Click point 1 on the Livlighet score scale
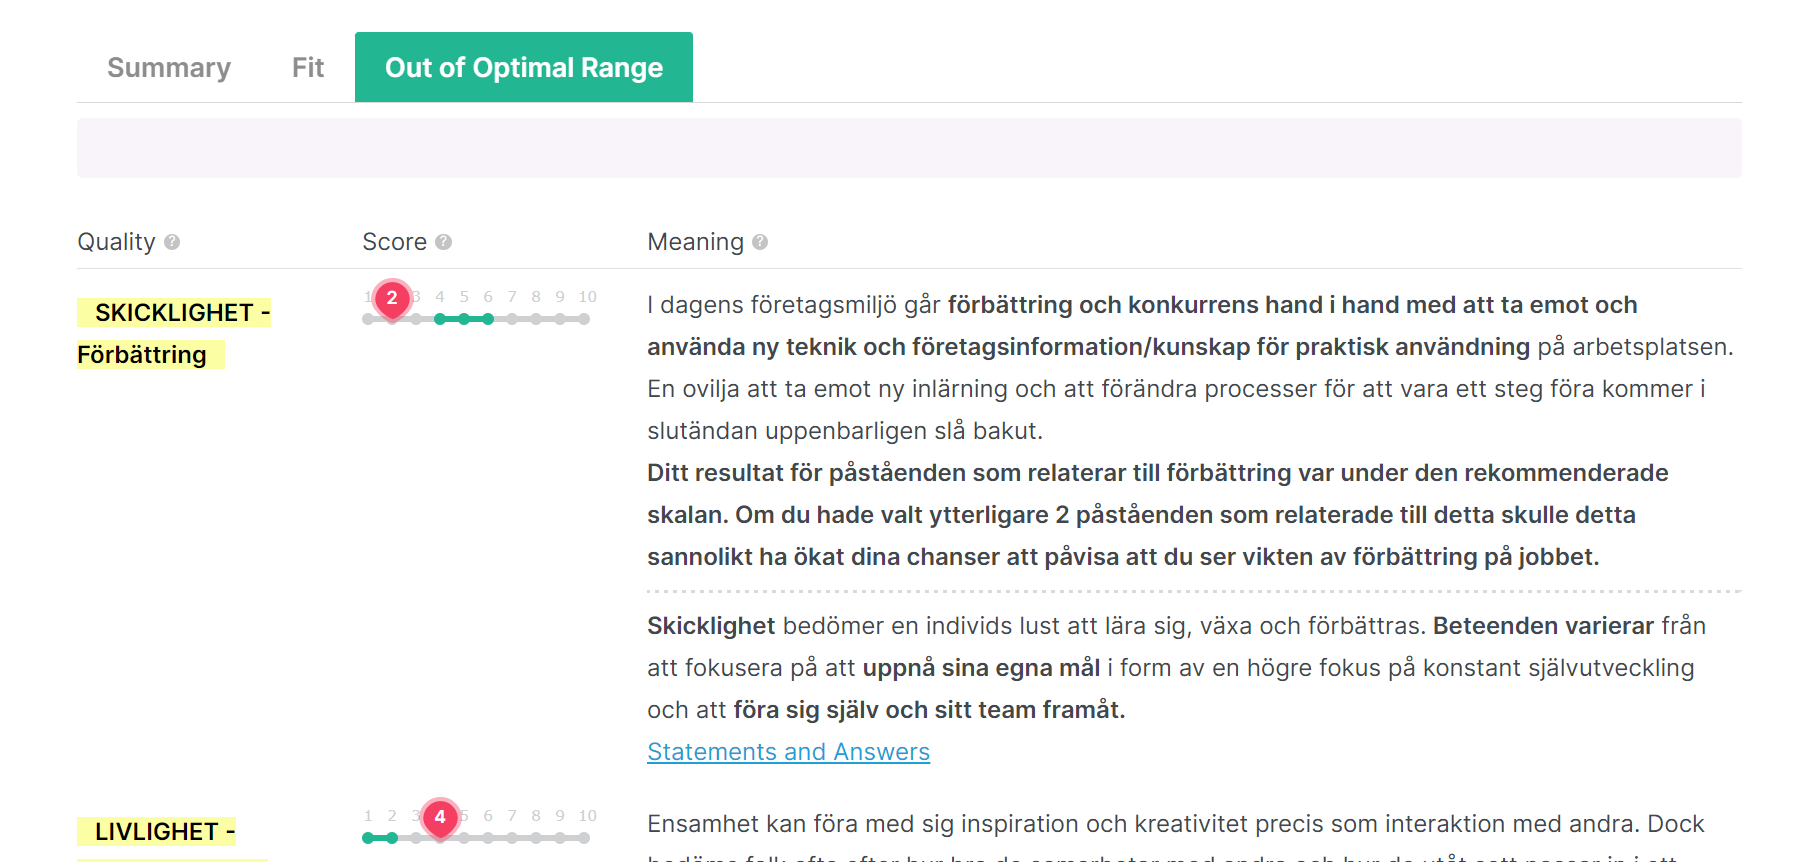 click(368, 838)
